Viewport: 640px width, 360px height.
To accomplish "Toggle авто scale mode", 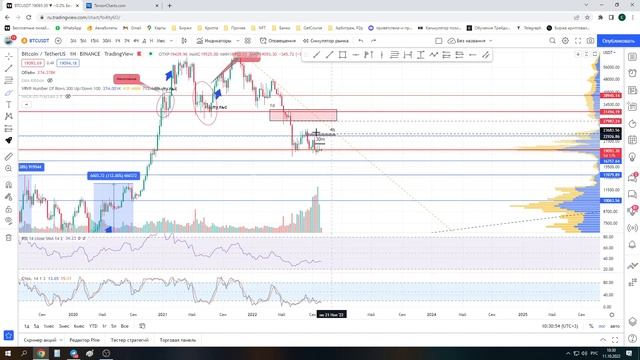I will [x=615, y=326].
